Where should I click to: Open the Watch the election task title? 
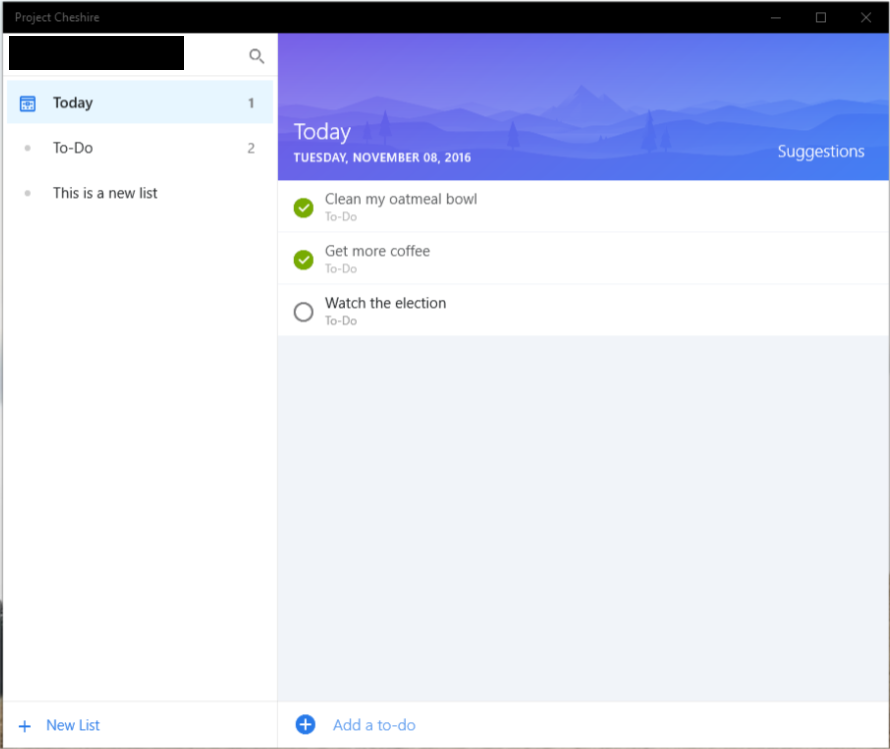coord(385,303)
